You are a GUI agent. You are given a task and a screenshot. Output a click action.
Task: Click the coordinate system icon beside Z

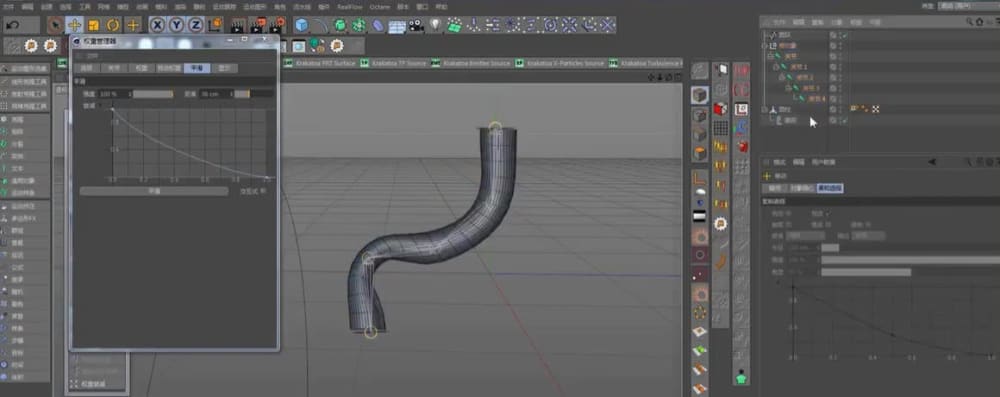click(x=215, y=26)
